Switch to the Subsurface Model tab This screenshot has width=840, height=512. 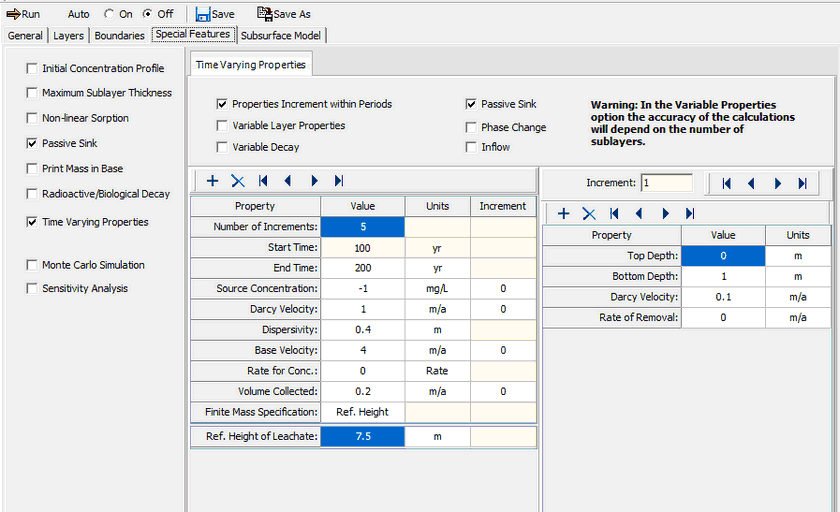pos(282,35)
